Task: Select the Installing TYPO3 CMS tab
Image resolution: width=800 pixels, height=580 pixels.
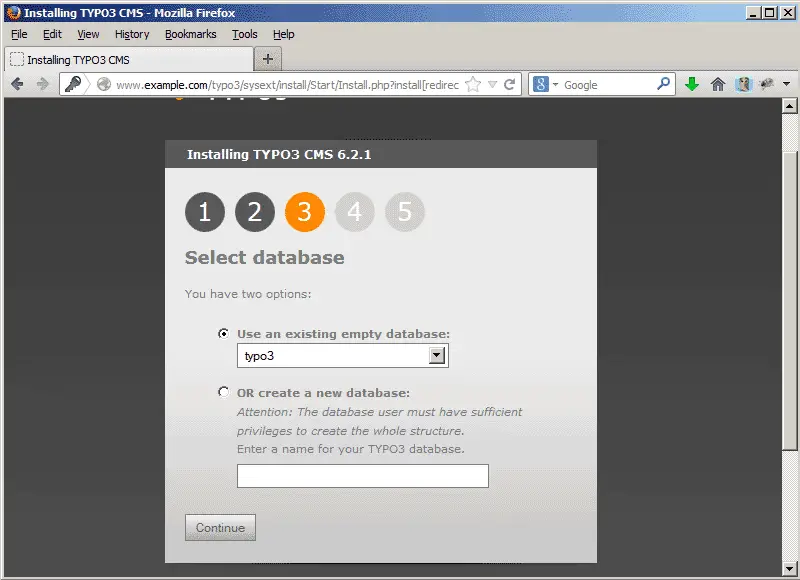Action: [x=129, y=60]
